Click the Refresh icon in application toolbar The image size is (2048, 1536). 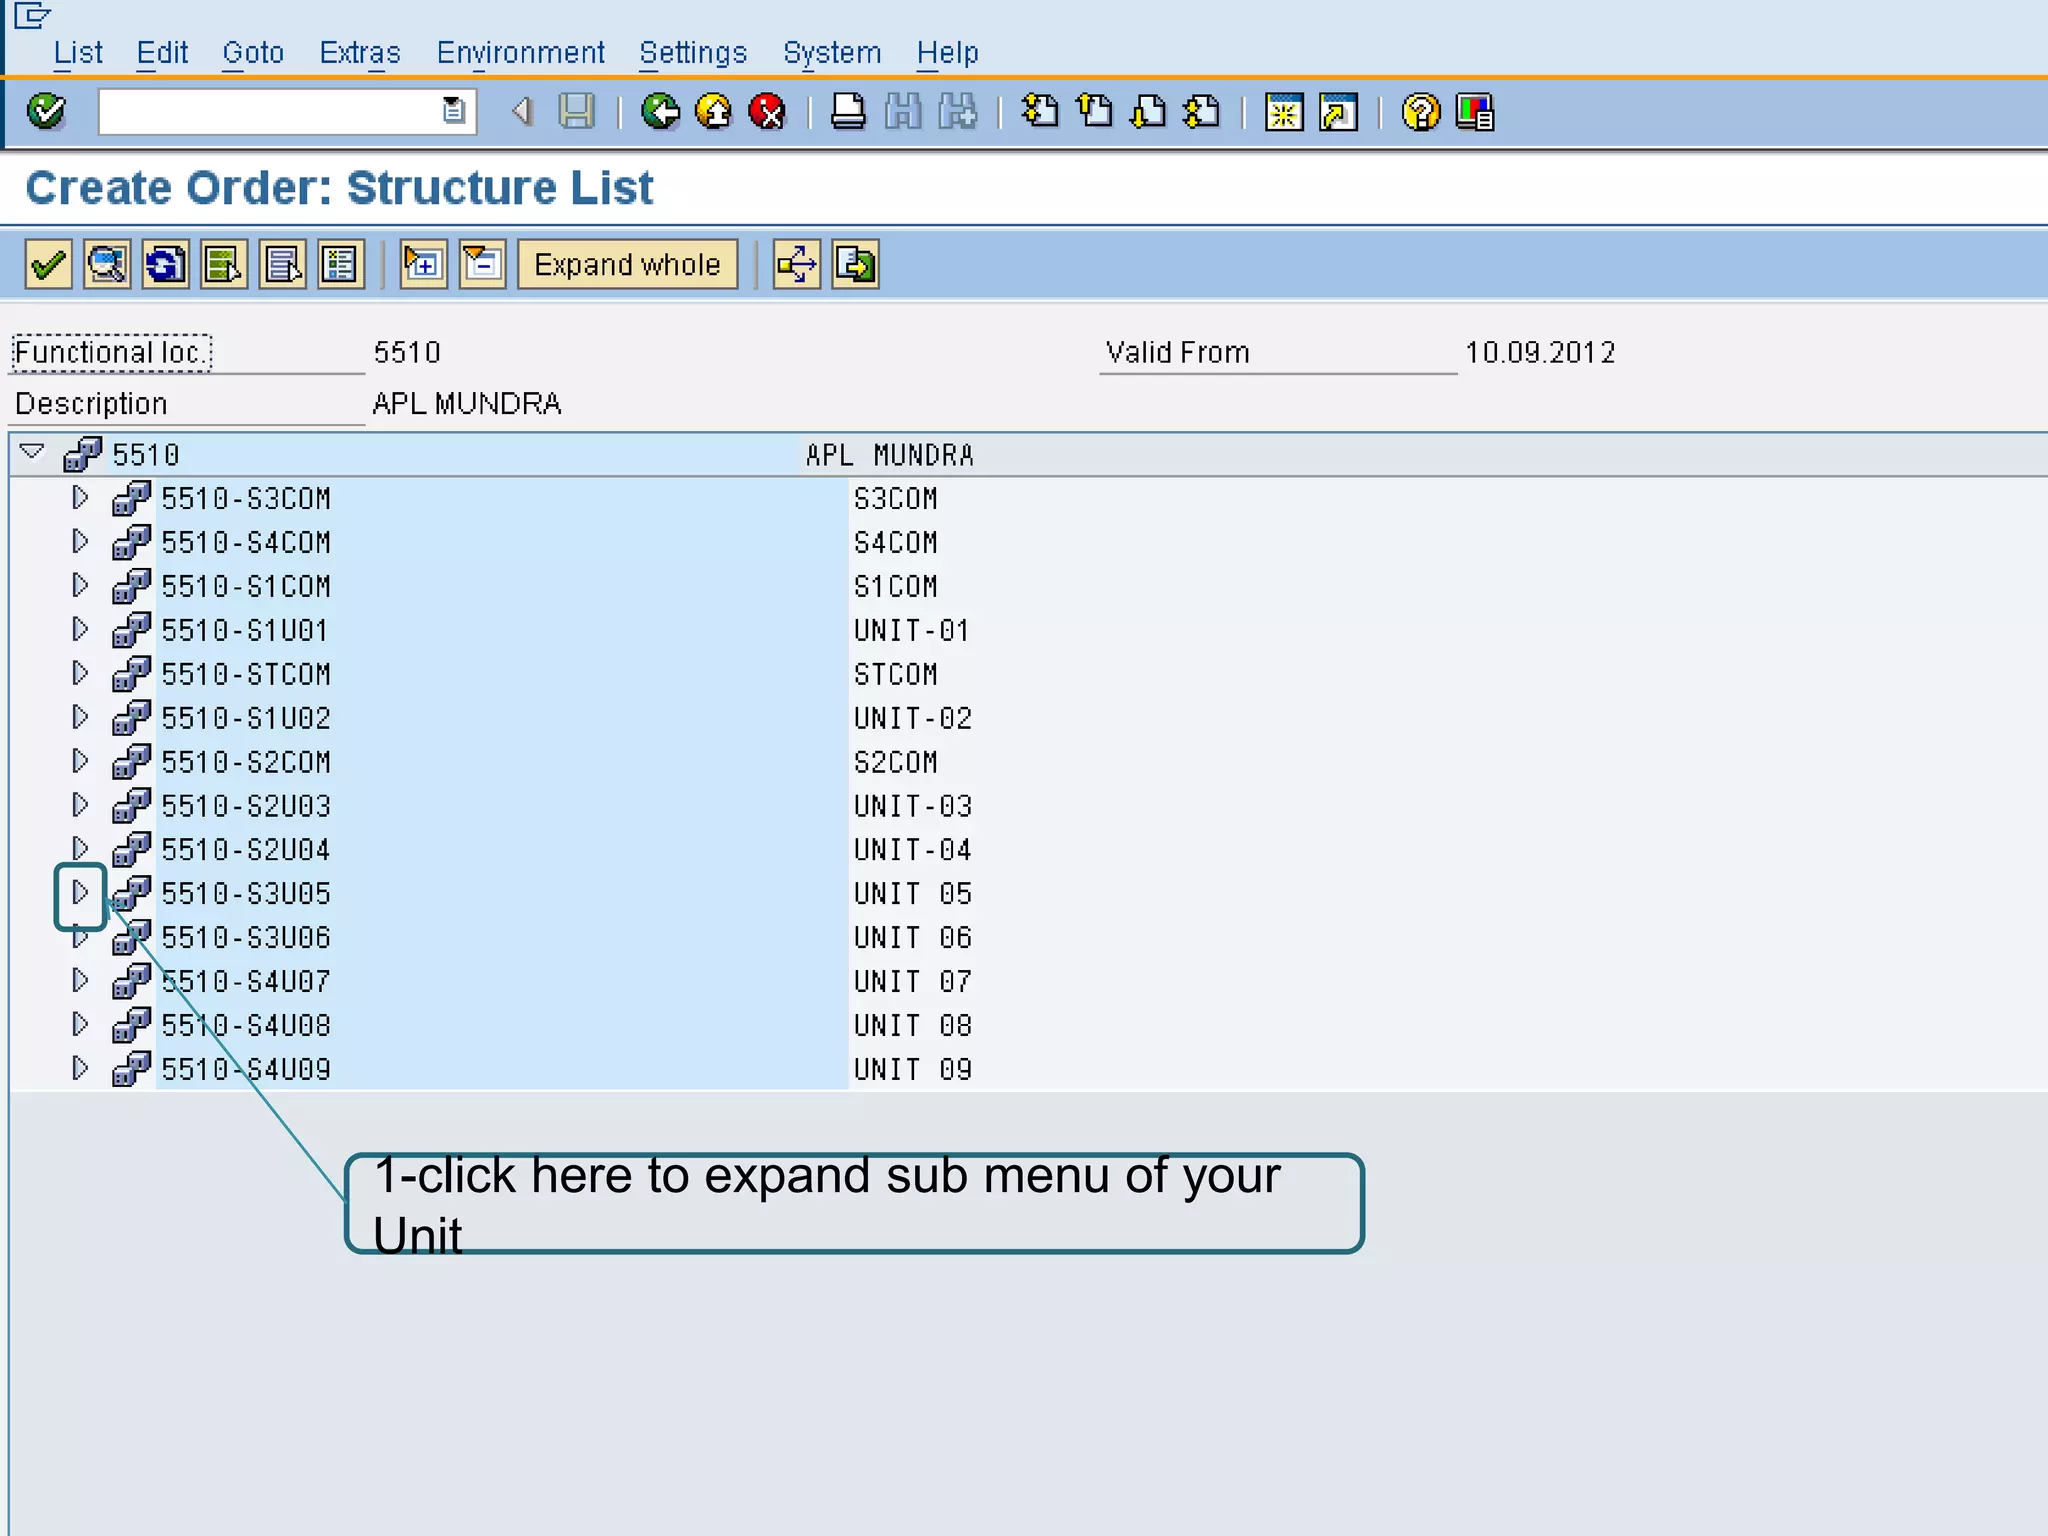click(x=165, y=265)
